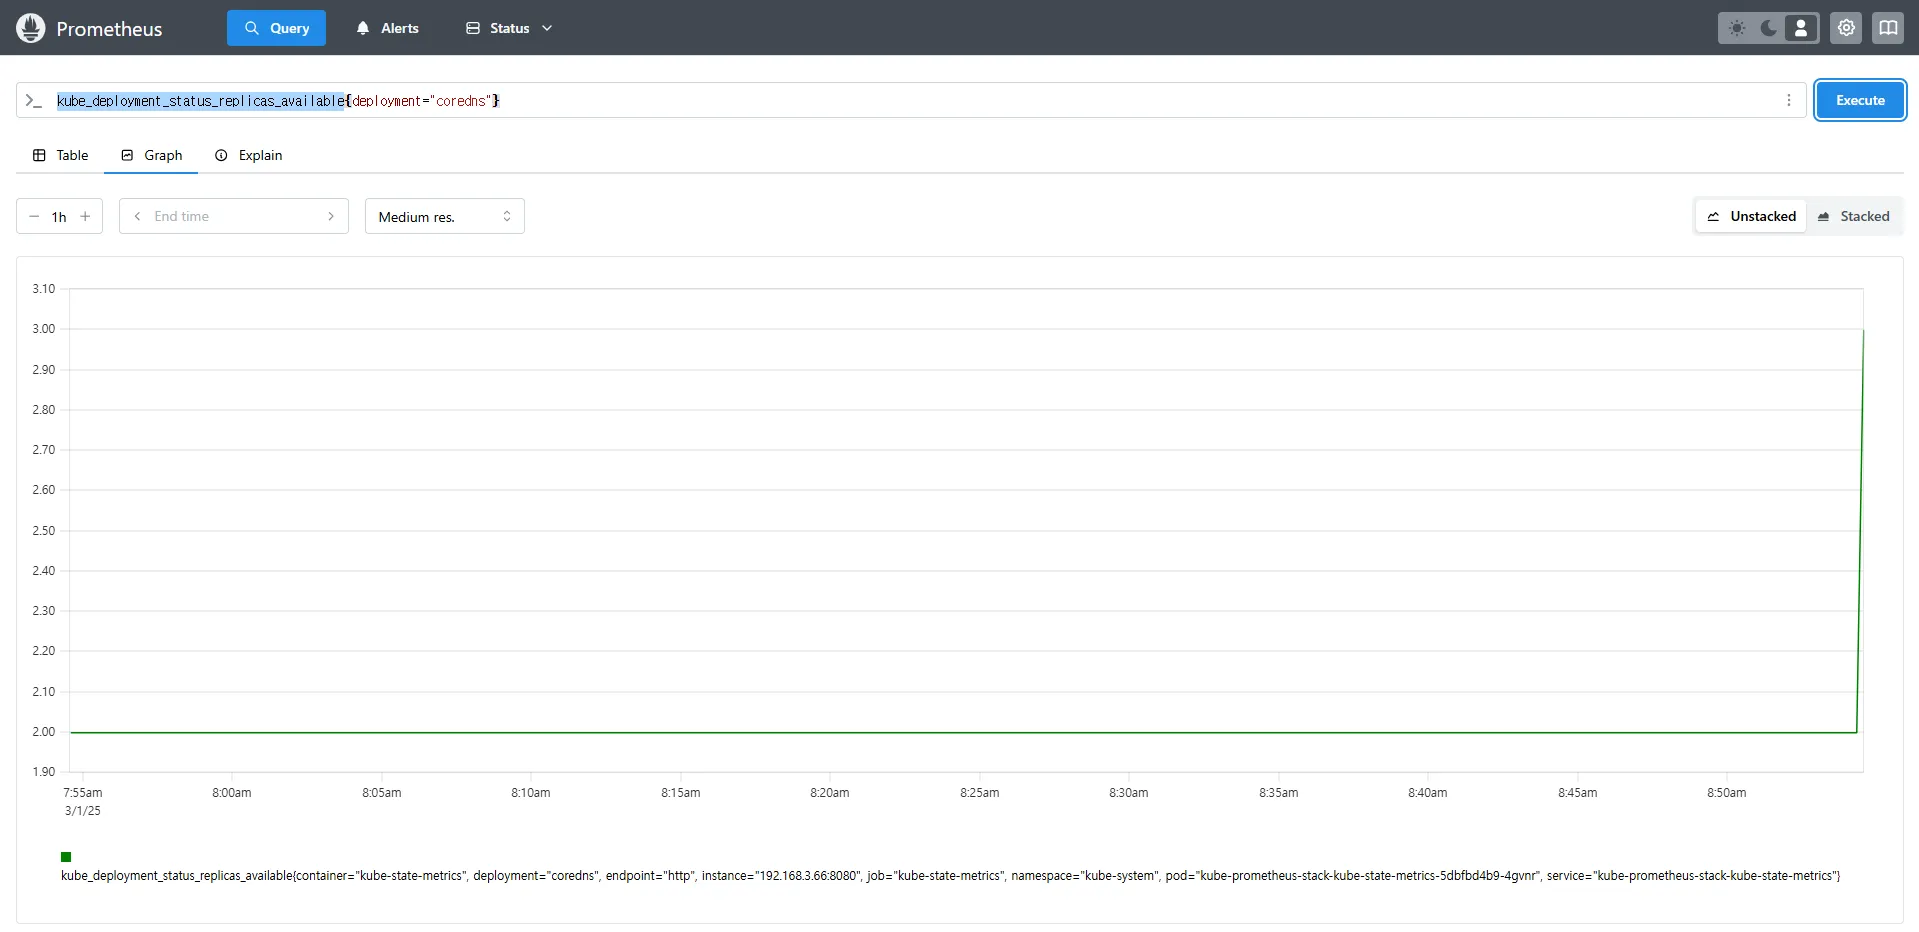Switch to the Table tab

(60, 155)
